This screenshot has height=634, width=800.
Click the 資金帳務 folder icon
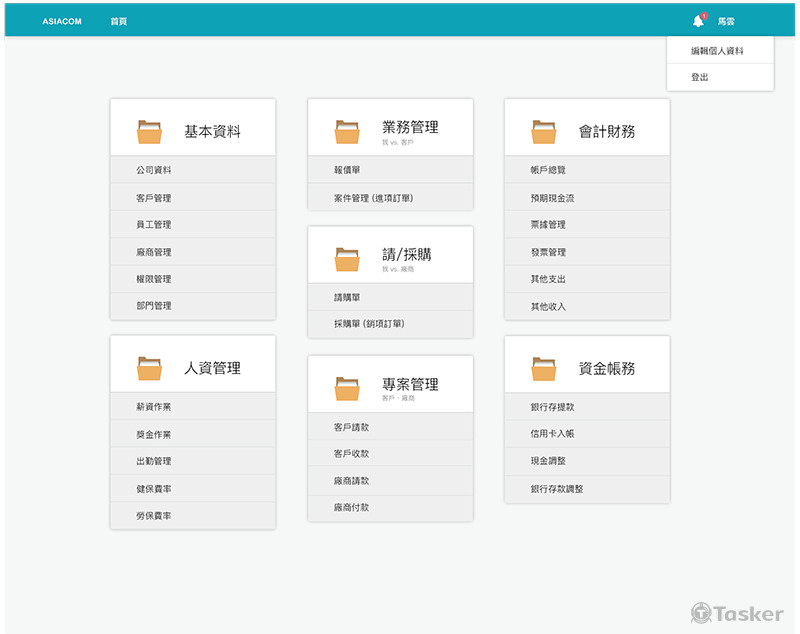coord(544,368)
